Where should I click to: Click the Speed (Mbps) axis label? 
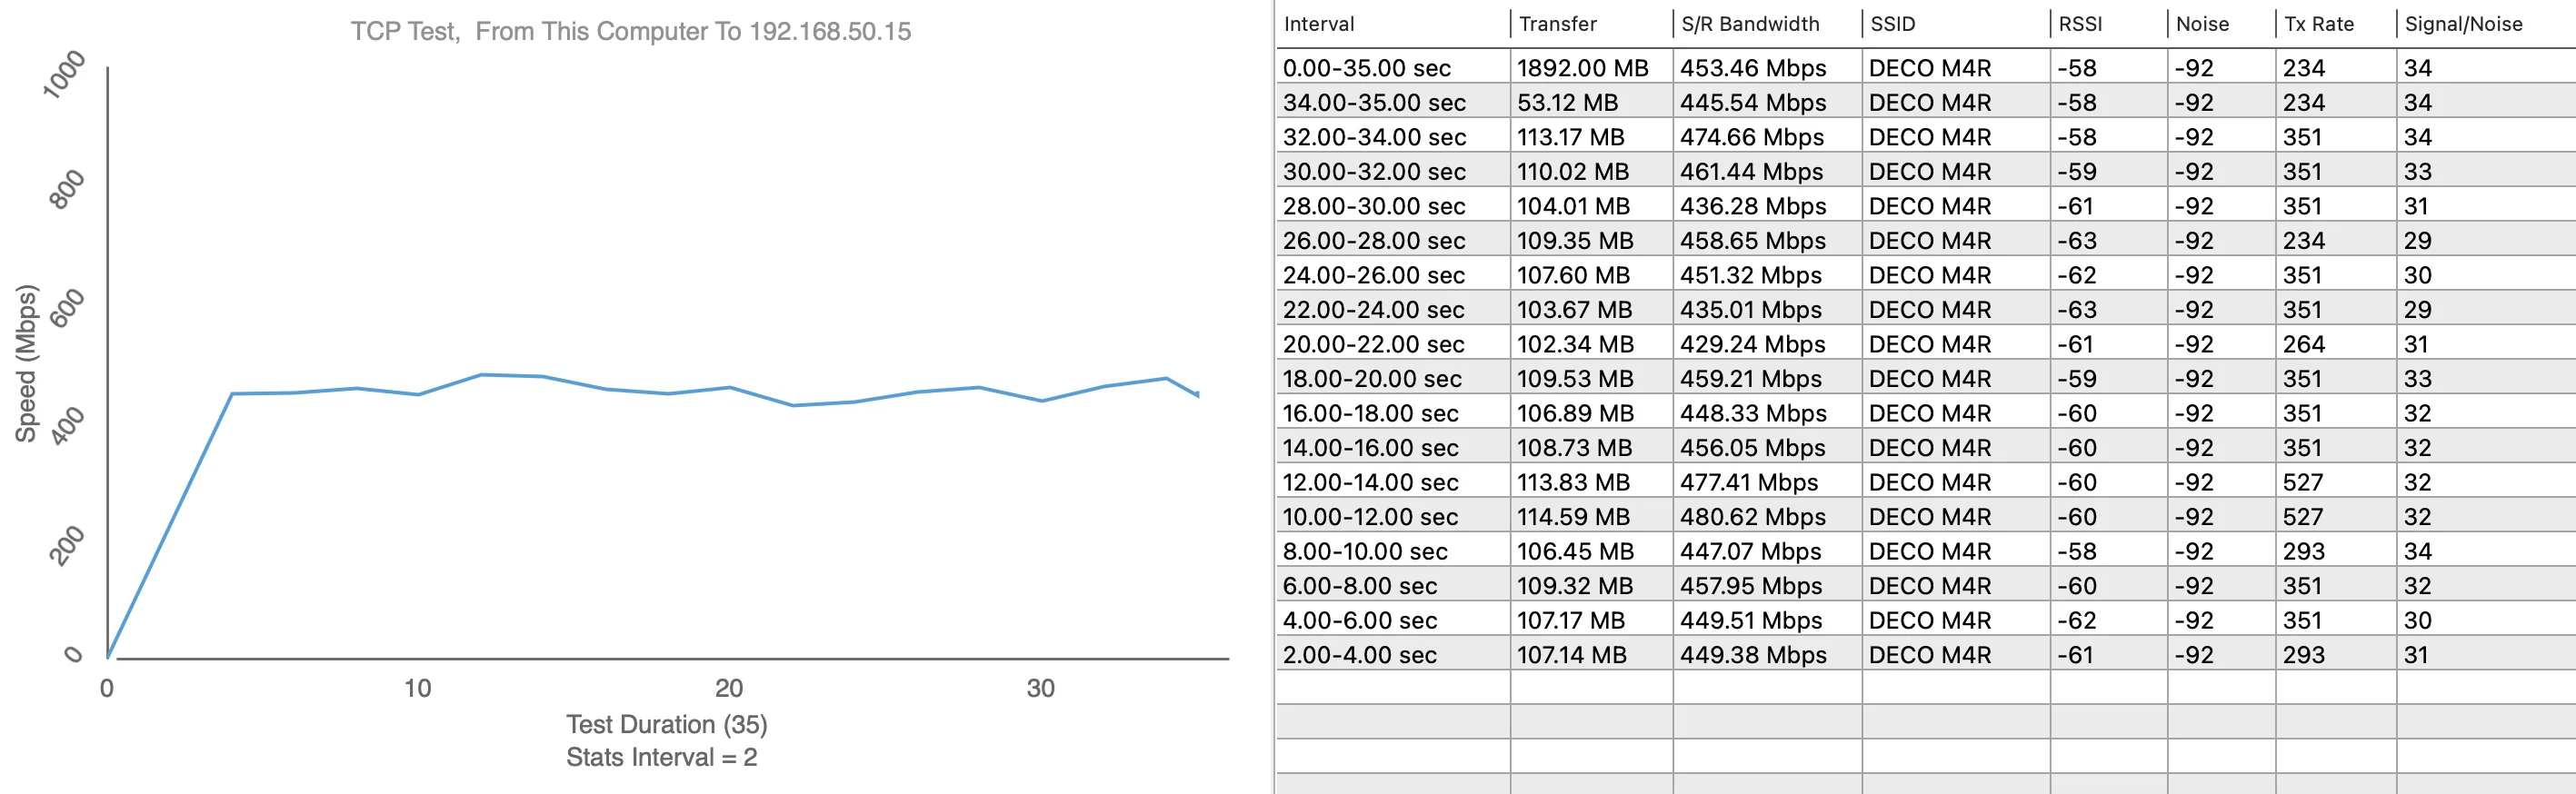(x=26, y=363)
